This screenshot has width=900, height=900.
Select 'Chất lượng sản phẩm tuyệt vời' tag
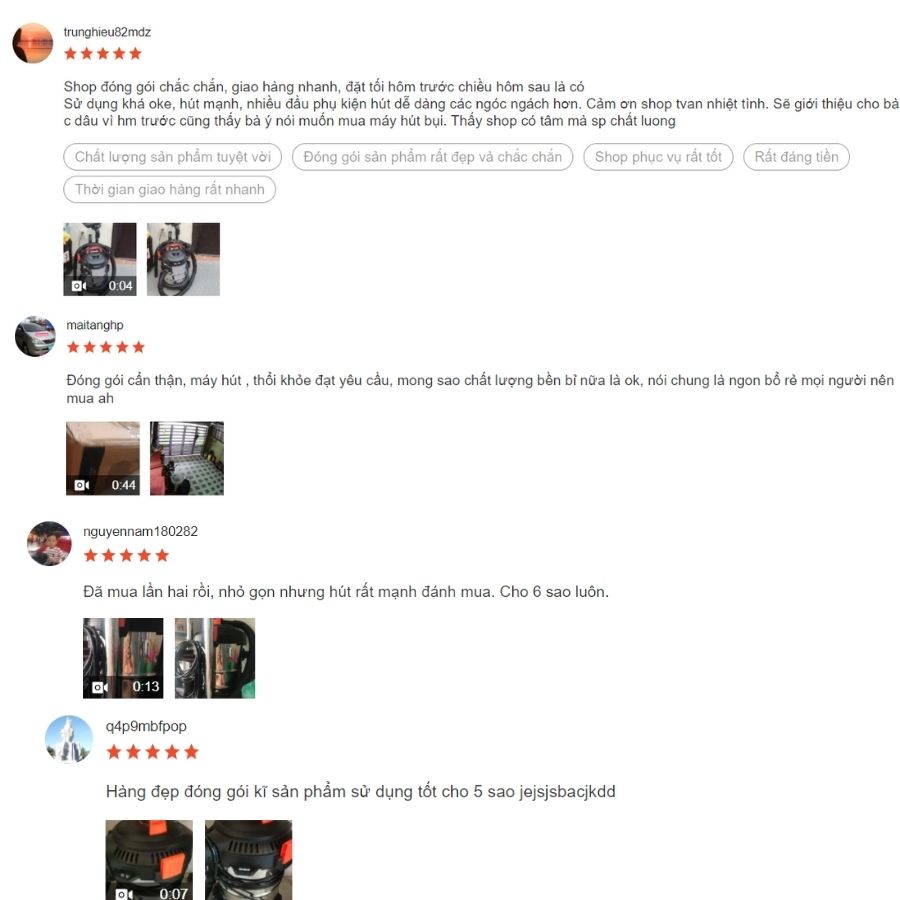click(172, 157)
